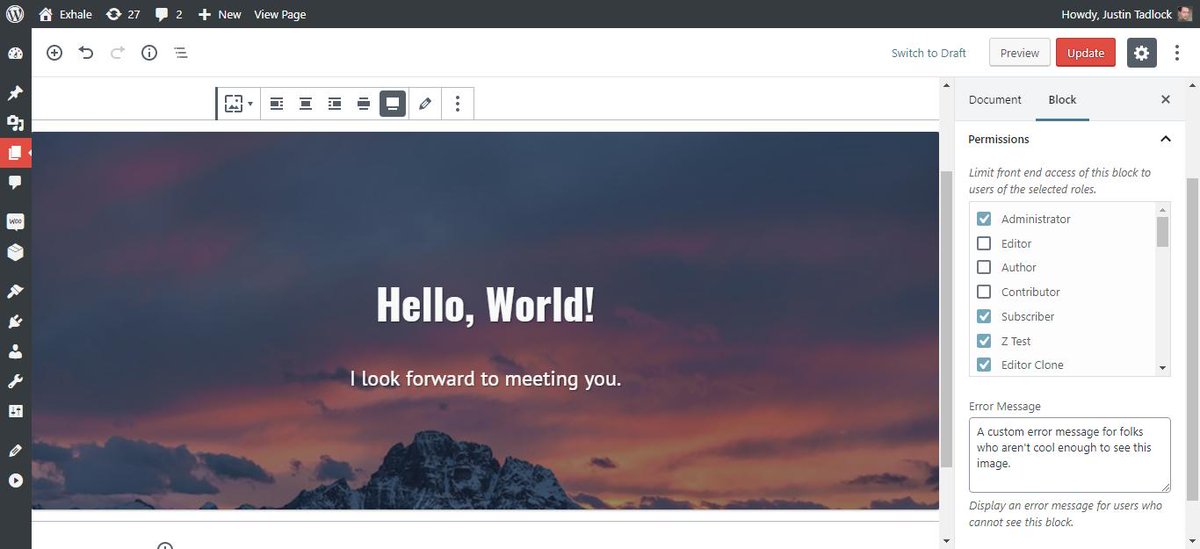Open Posts menu with pushpin icon
The height and width of the screenshot is (549, 1200).
15,94
